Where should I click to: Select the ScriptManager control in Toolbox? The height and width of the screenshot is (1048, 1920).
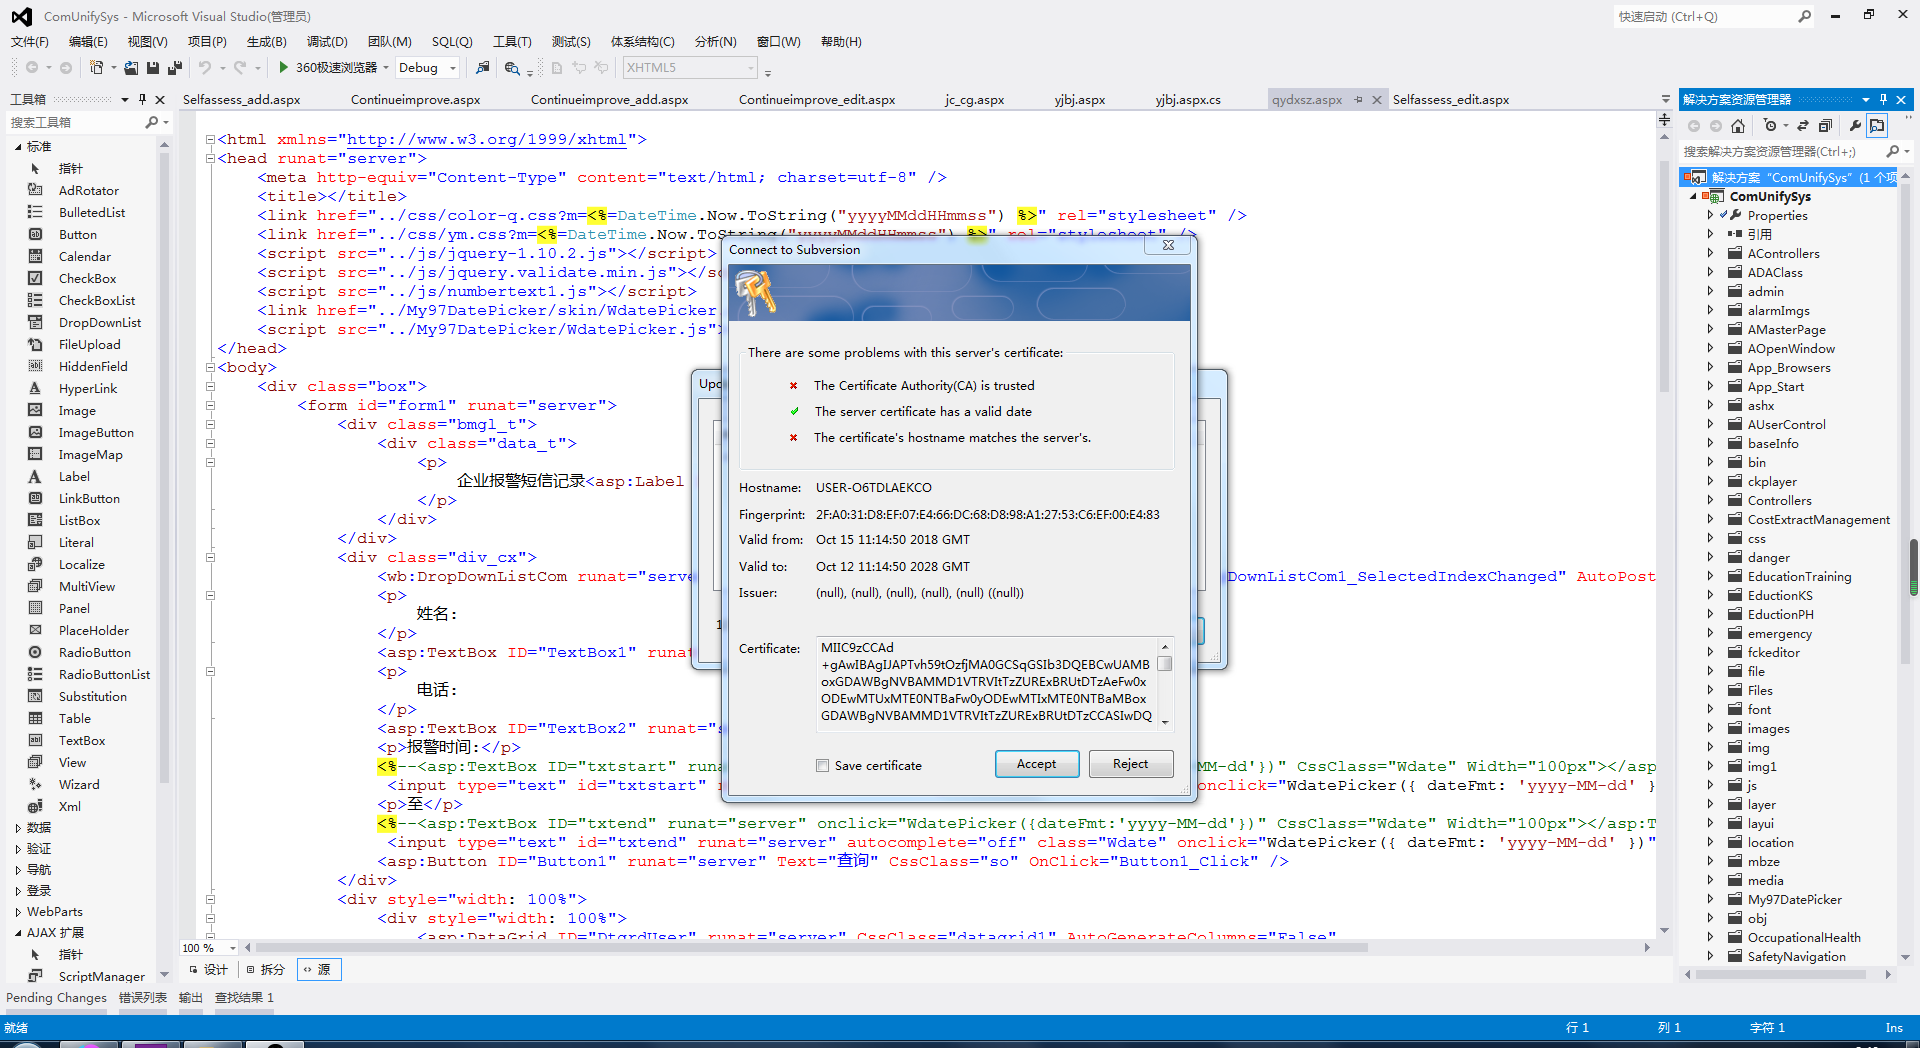(101, 976)
